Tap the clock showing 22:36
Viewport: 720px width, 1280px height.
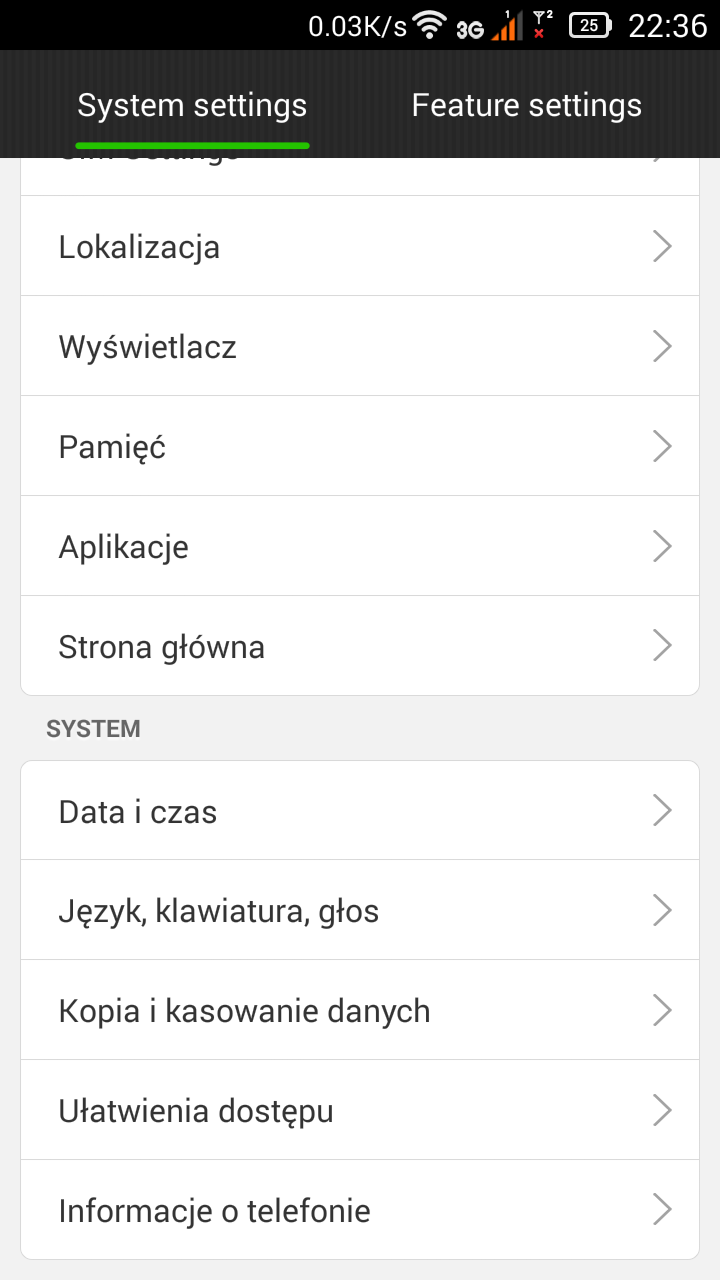pyautogui.click(x=667, y=25)
